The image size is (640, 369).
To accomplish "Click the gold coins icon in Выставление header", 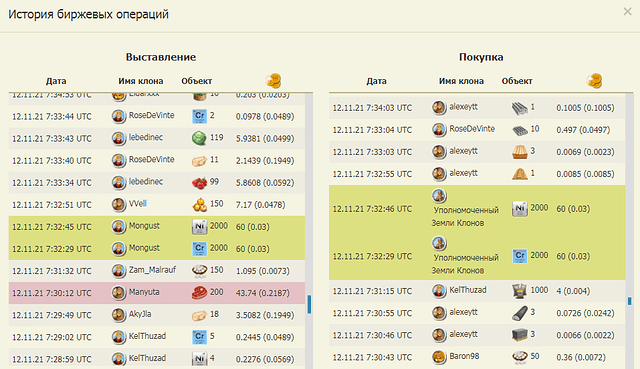I will pyautogui.click(x=273, y=81).
